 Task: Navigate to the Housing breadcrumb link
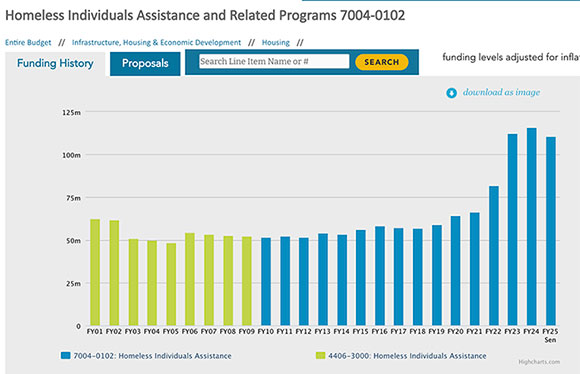click(x=276, y=43)
